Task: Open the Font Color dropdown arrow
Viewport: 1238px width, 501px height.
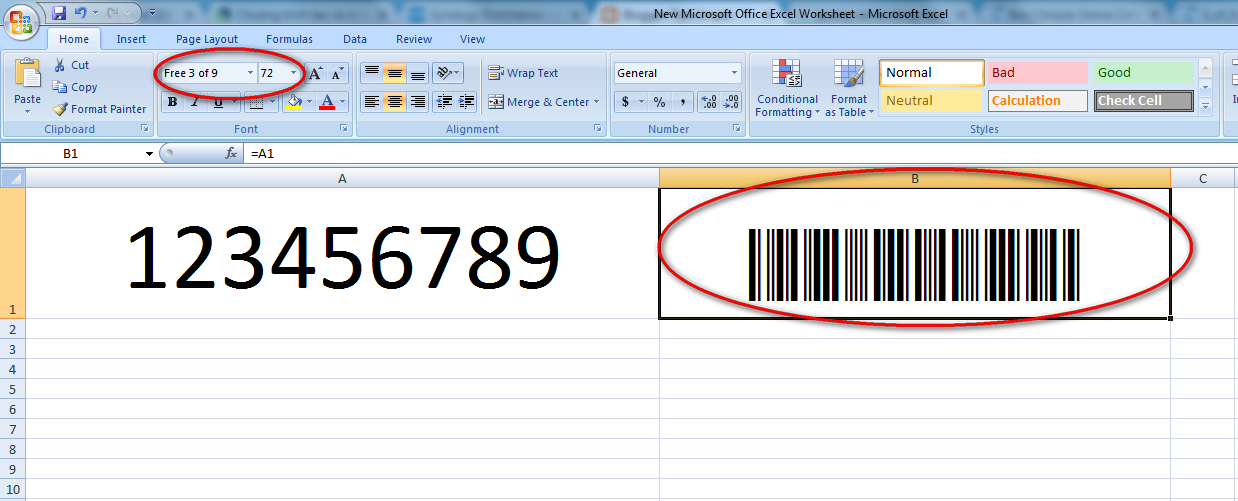Action: tap(342, 102)
